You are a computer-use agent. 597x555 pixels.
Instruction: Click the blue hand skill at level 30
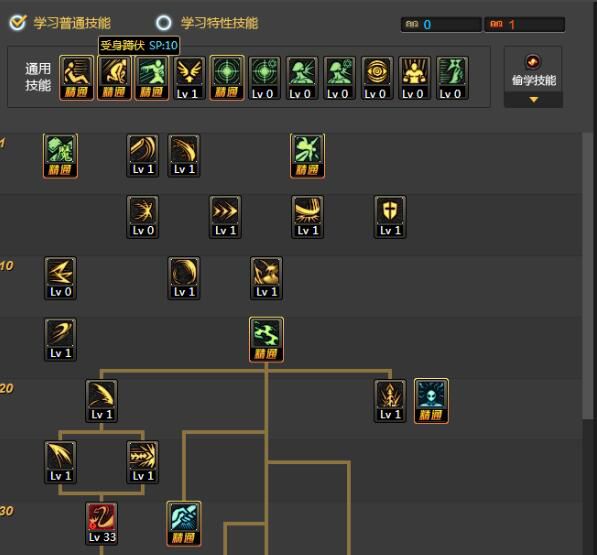point(184,523)
